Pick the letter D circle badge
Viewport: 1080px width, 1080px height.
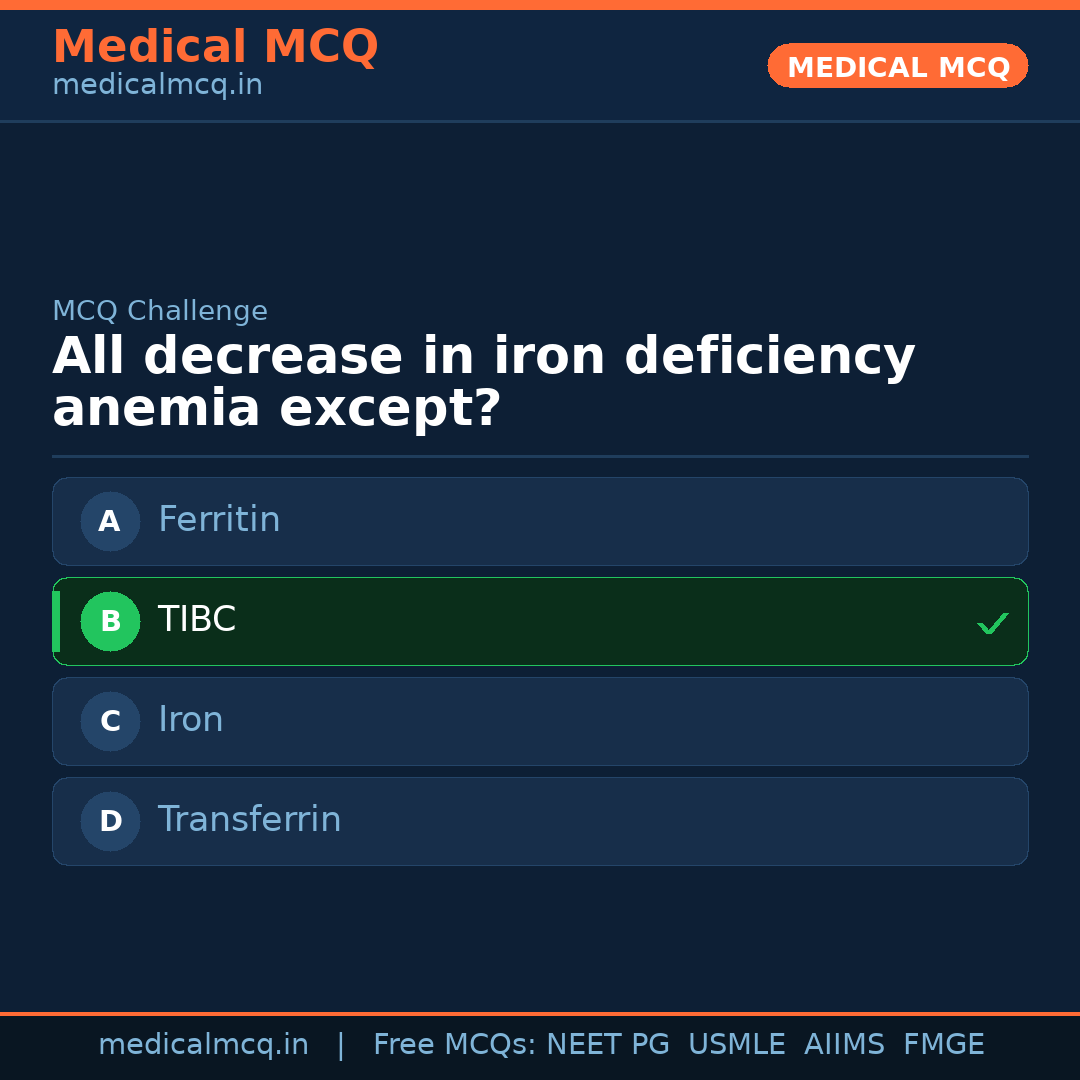pos(110,821)
